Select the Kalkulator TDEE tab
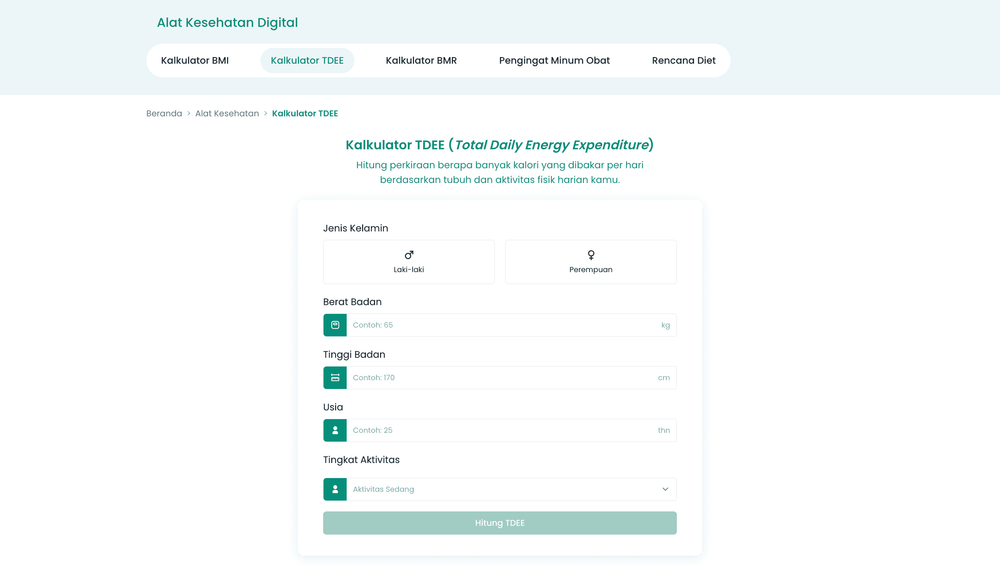This screenshot has height=566, width=1000. [307, 61]
